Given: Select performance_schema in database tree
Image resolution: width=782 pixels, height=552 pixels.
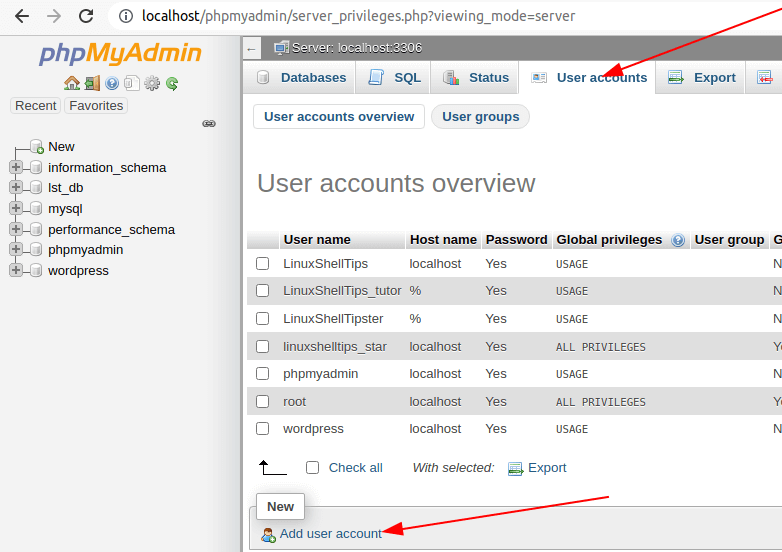Looking at the screenshot, I should [x=111, y=229].
